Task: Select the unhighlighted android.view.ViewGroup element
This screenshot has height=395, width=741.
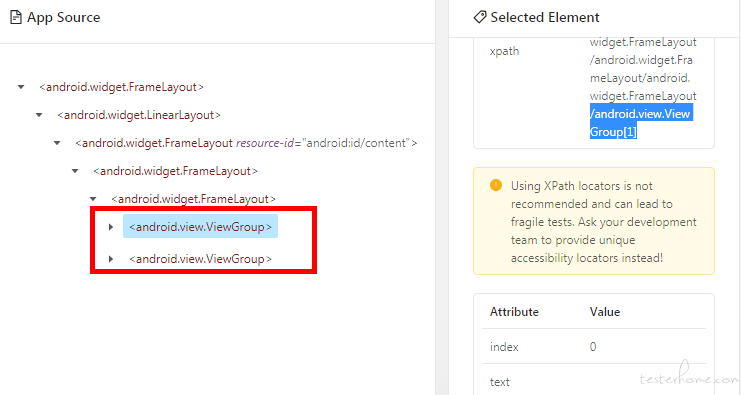Action: [x=200, y=259]
